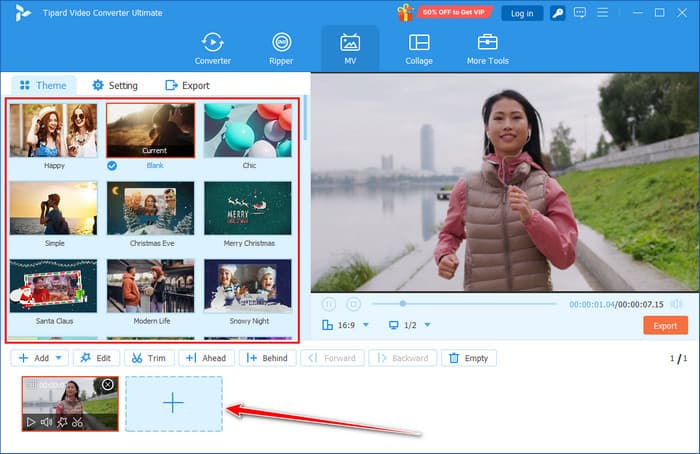Click the Log in button
The width and height of the screenshot is (700, 454).
522,13
